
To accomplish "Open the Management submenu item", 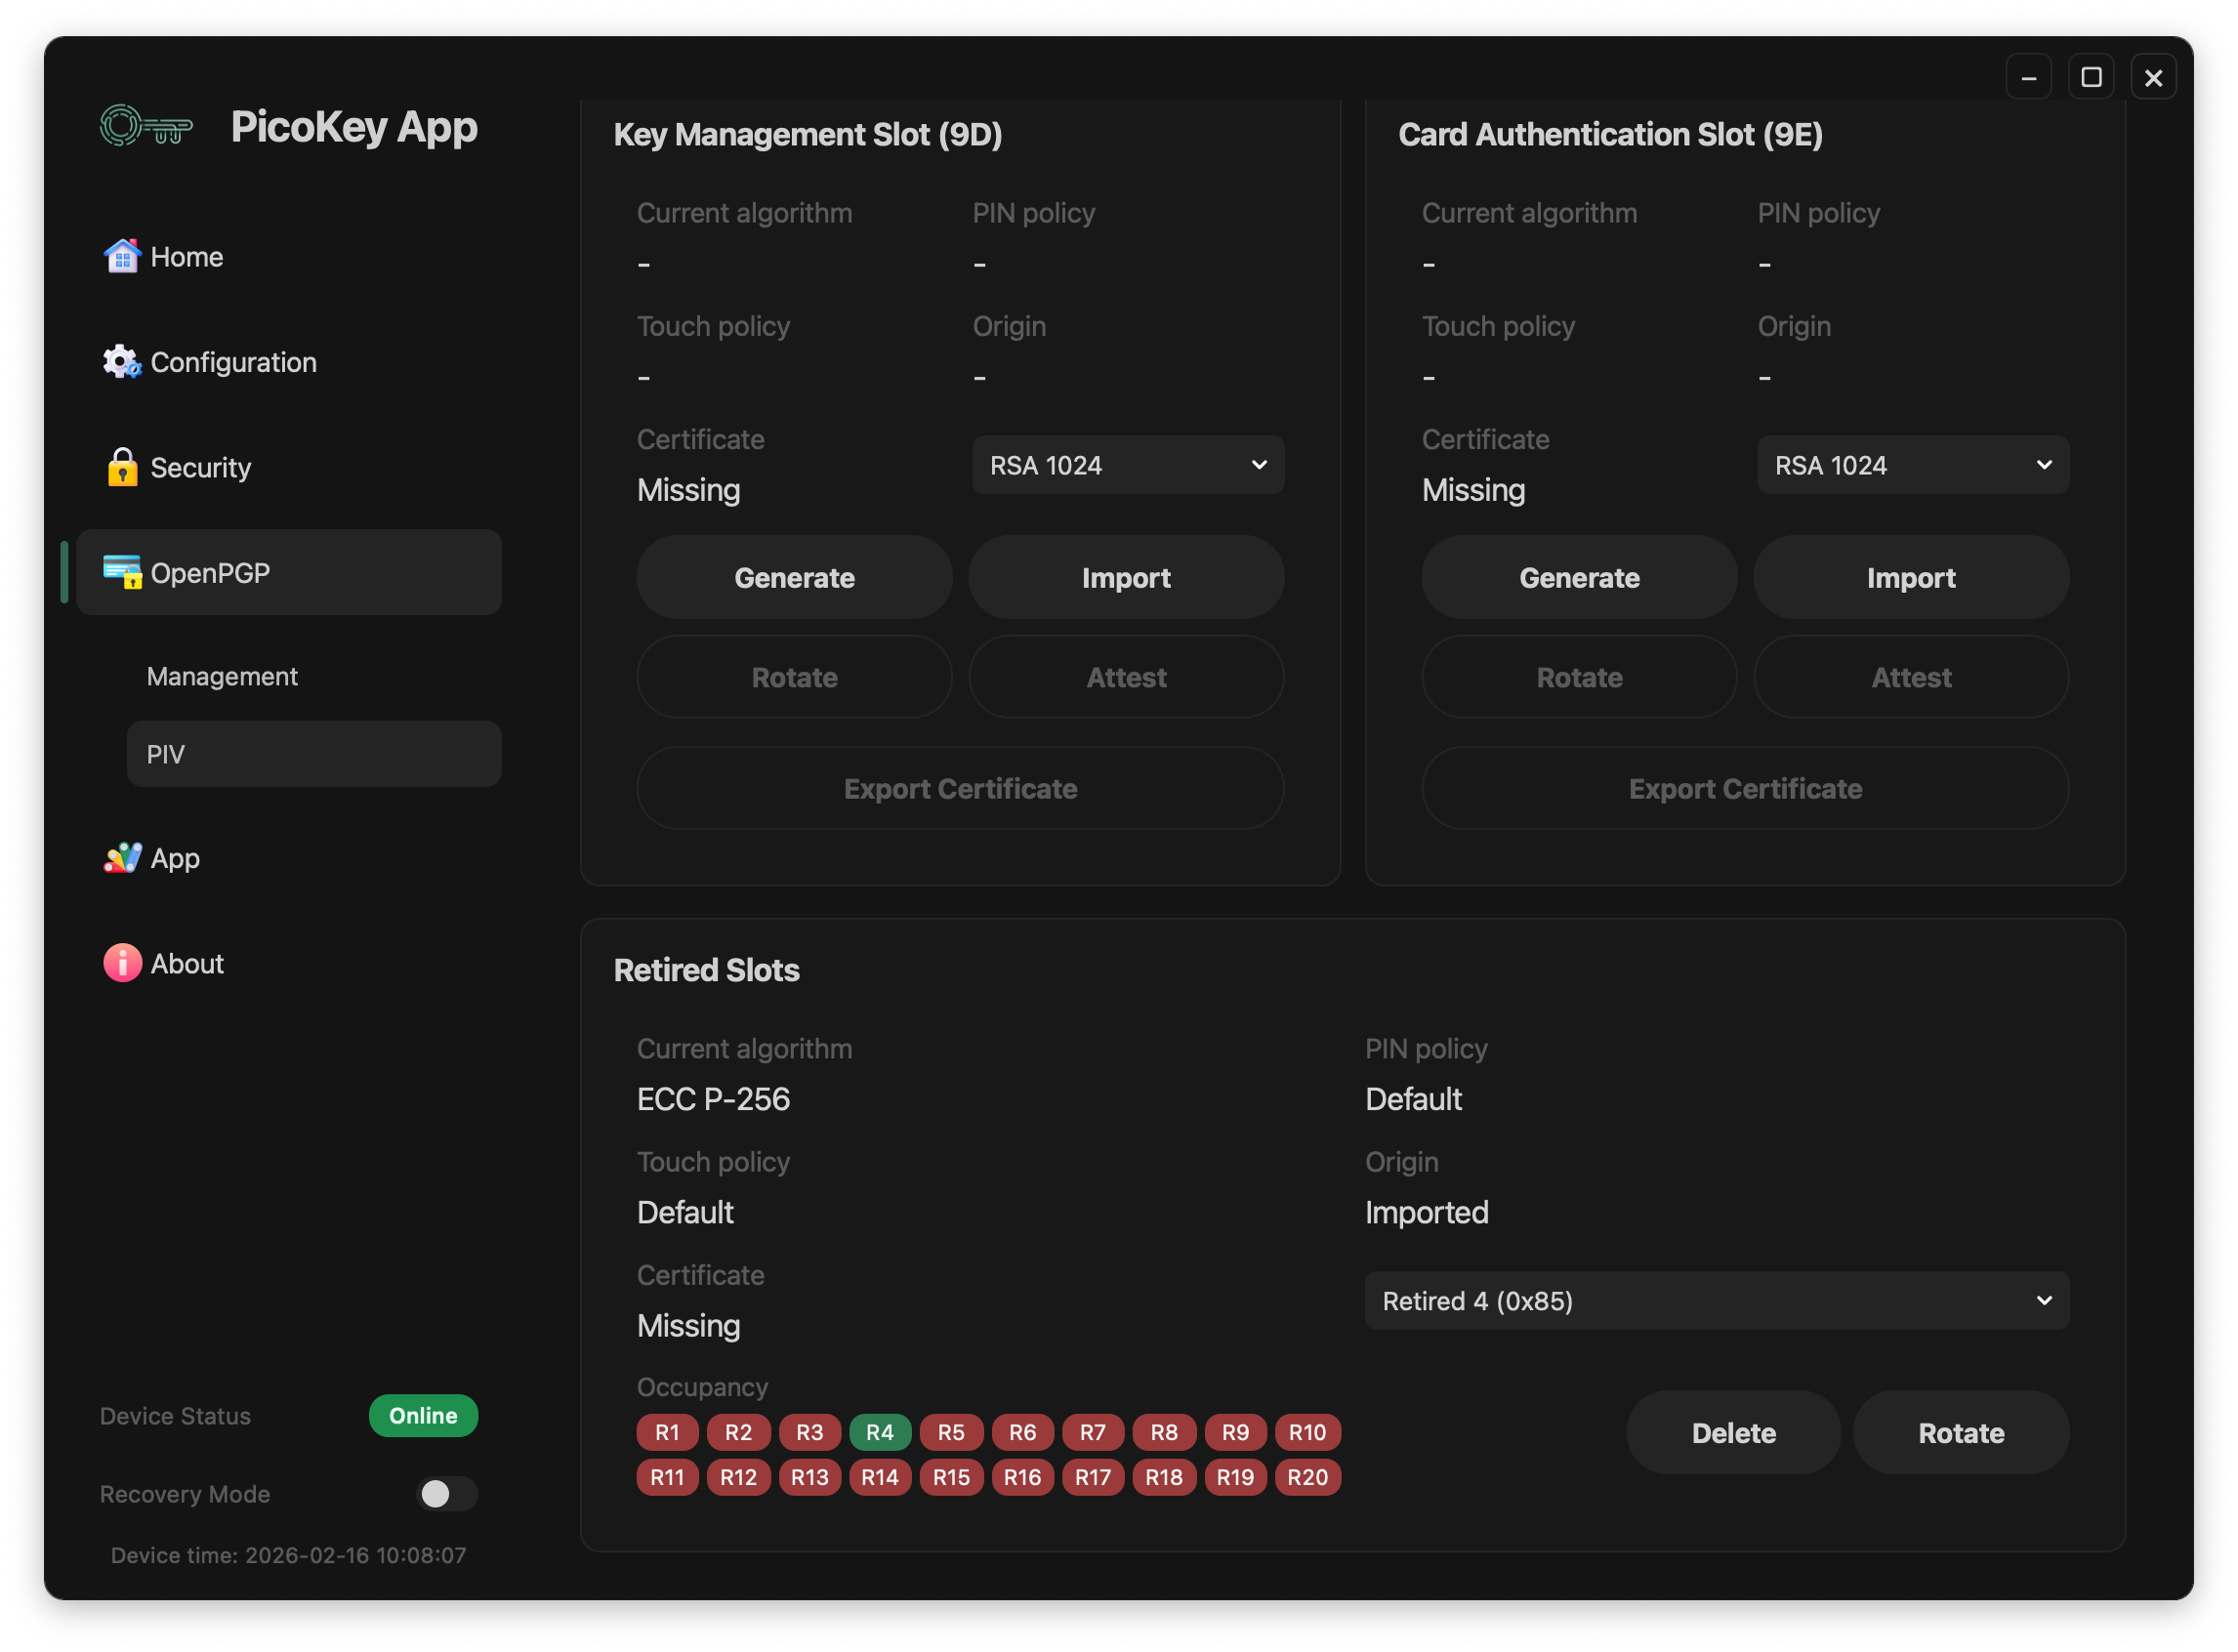I will point(222,677).
